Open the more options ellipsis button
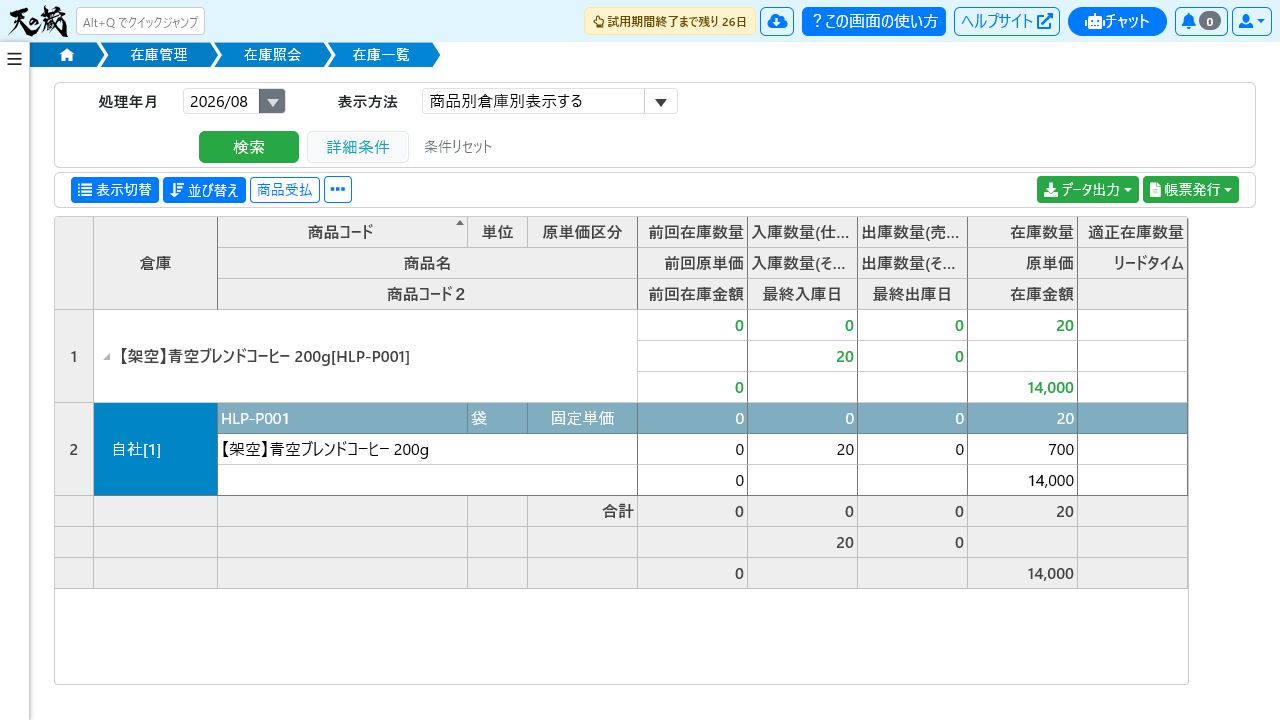Screen dimensions: 1280x720 (338, 189)
